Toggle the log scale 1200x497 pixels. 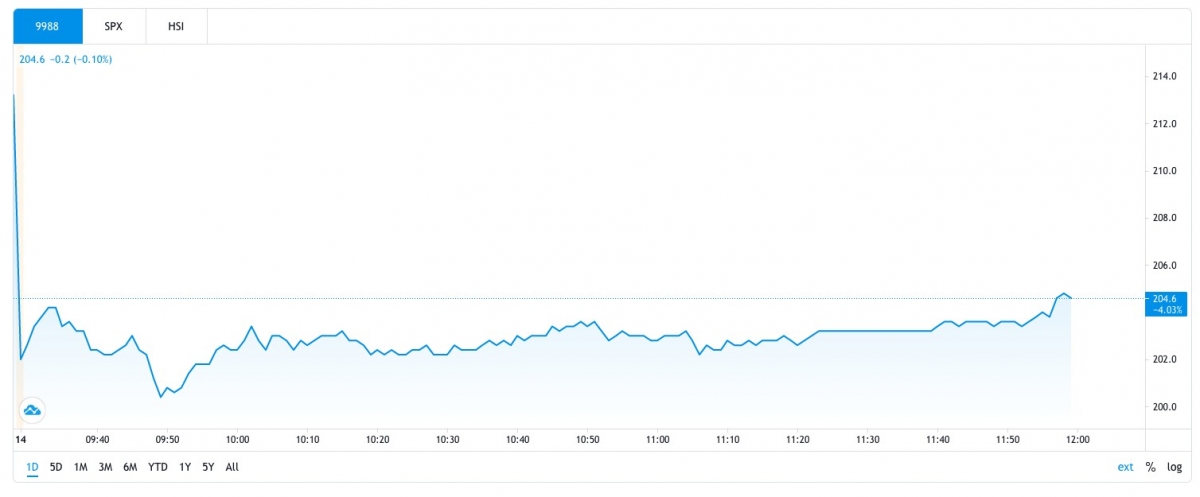1174,467
